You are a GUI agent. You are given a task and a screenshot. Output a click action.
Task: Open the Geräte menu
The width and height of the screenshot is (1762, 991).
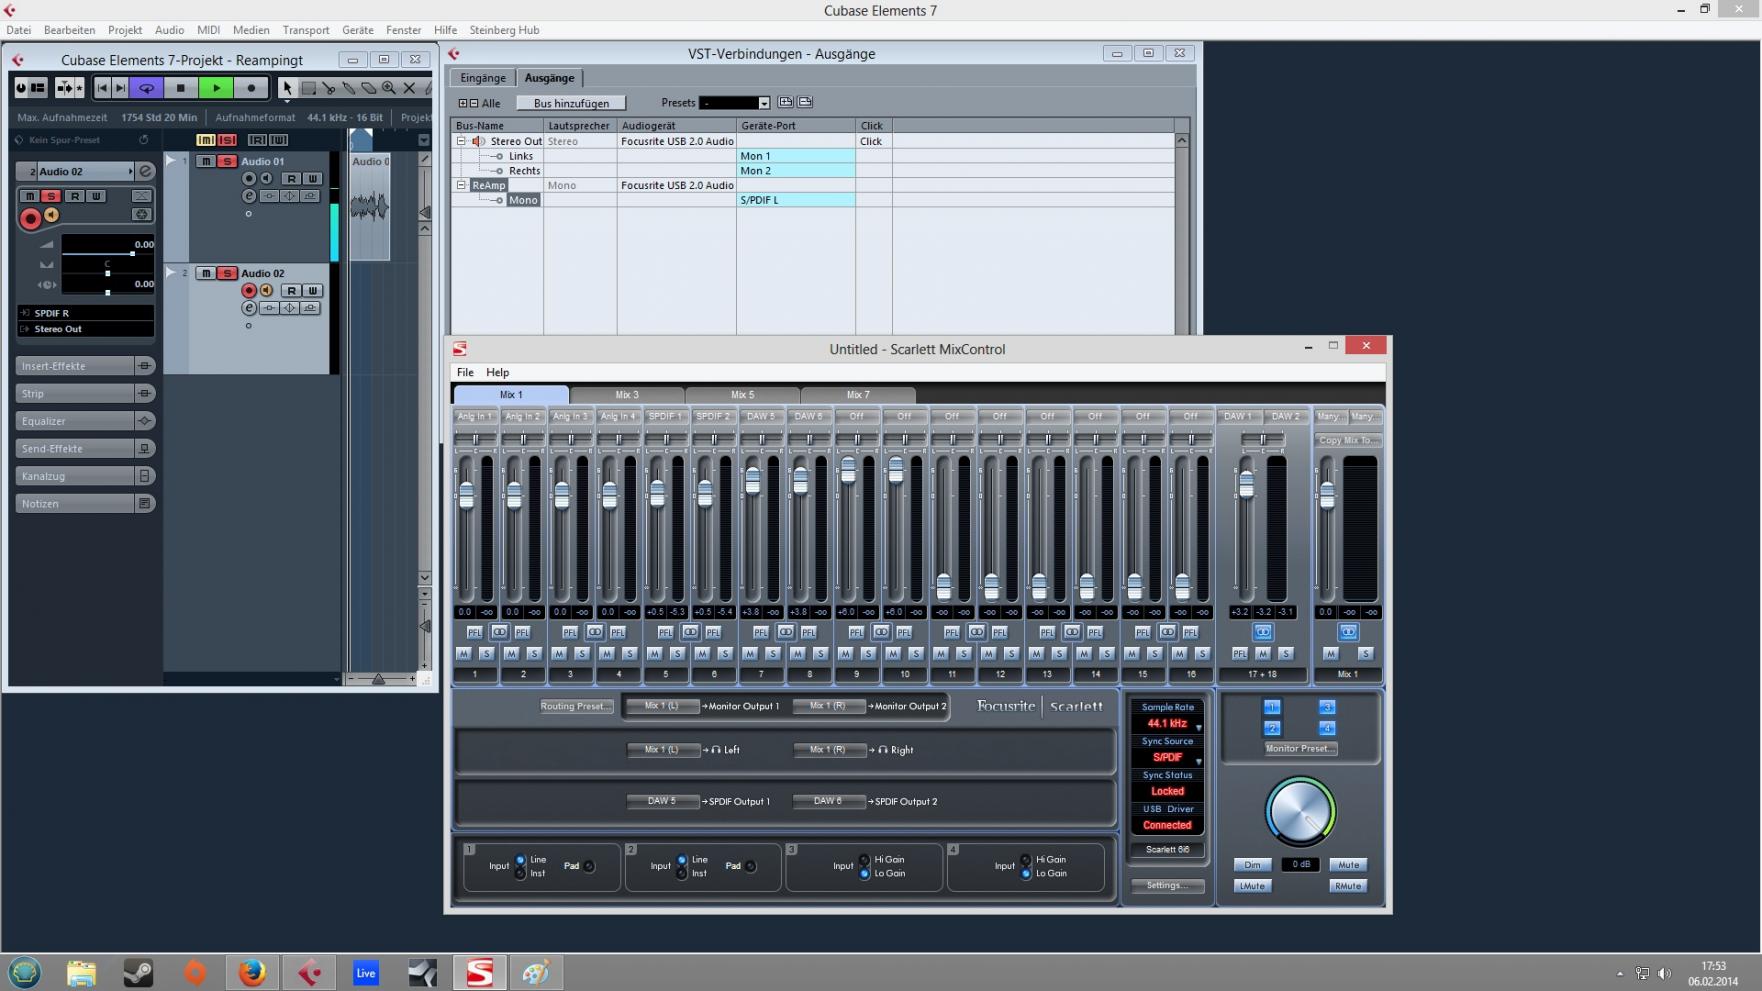point(357,30)
